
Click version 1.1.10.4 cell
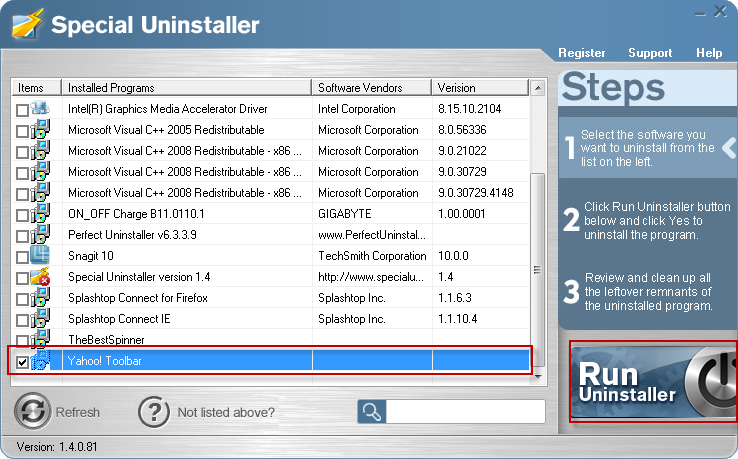click(457, 319)
